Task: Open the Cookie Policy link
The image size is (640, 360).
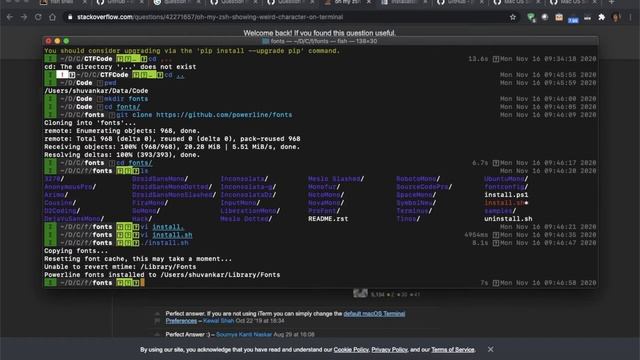Action: tap(351, 350)
